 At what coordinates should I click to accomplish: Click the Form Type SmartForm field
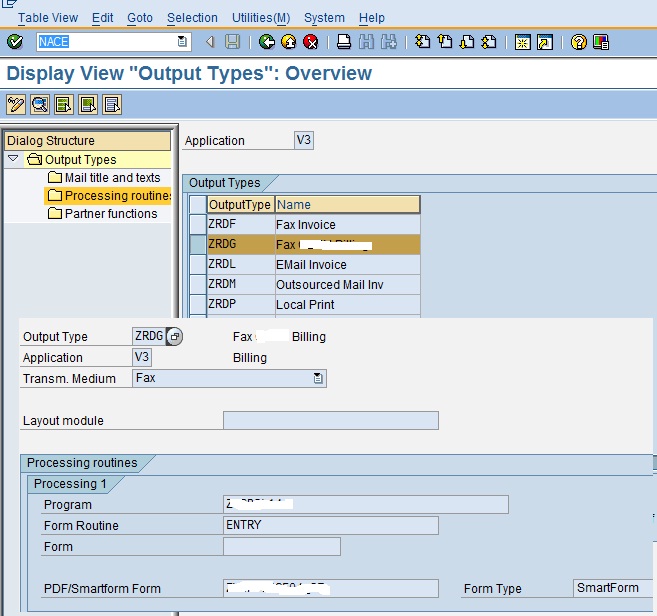613,588
